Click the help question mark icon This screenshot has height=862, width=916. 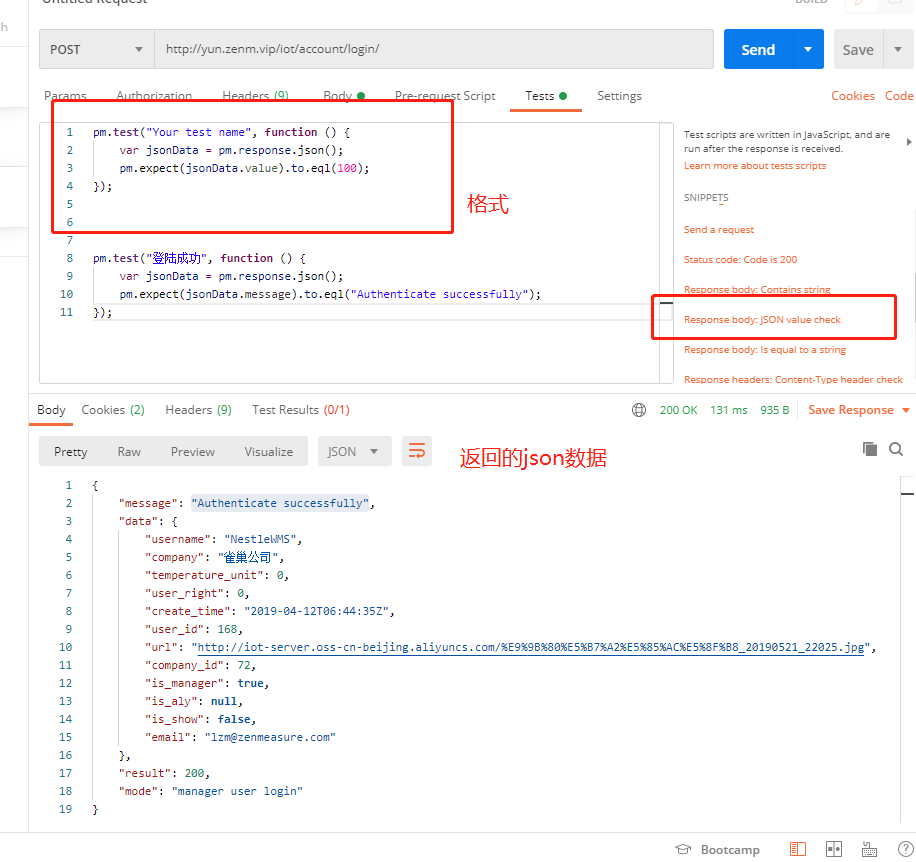[x=905, y=849]
